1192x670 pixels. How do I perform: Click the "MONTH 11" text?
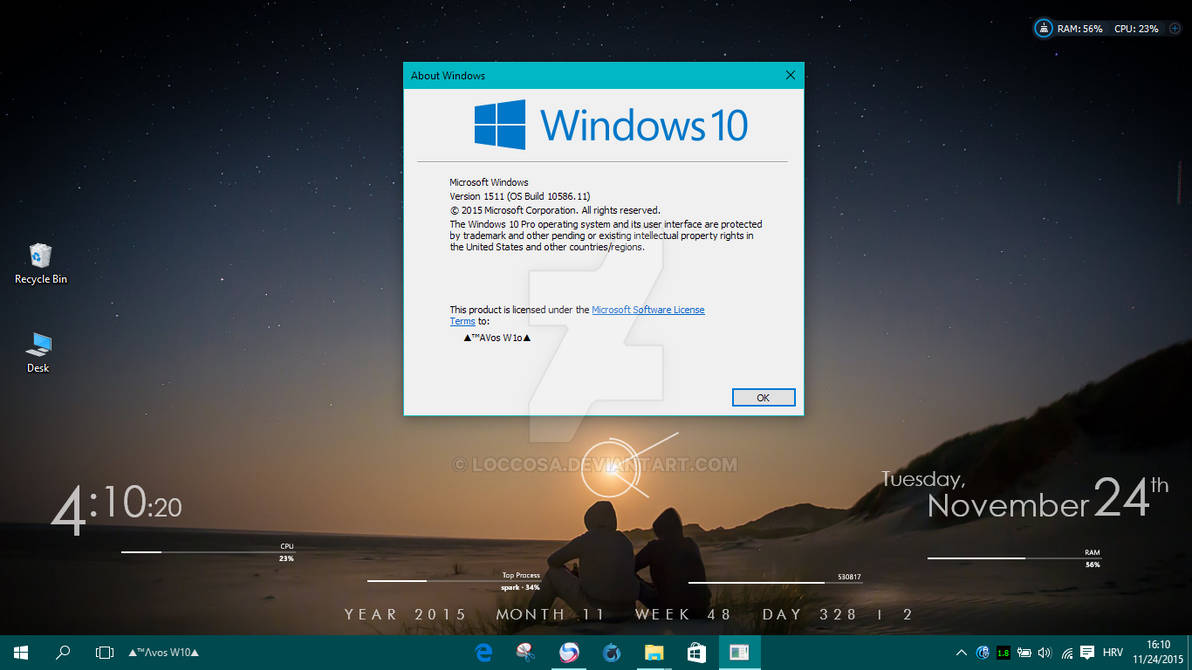click(x=551, y=614)
